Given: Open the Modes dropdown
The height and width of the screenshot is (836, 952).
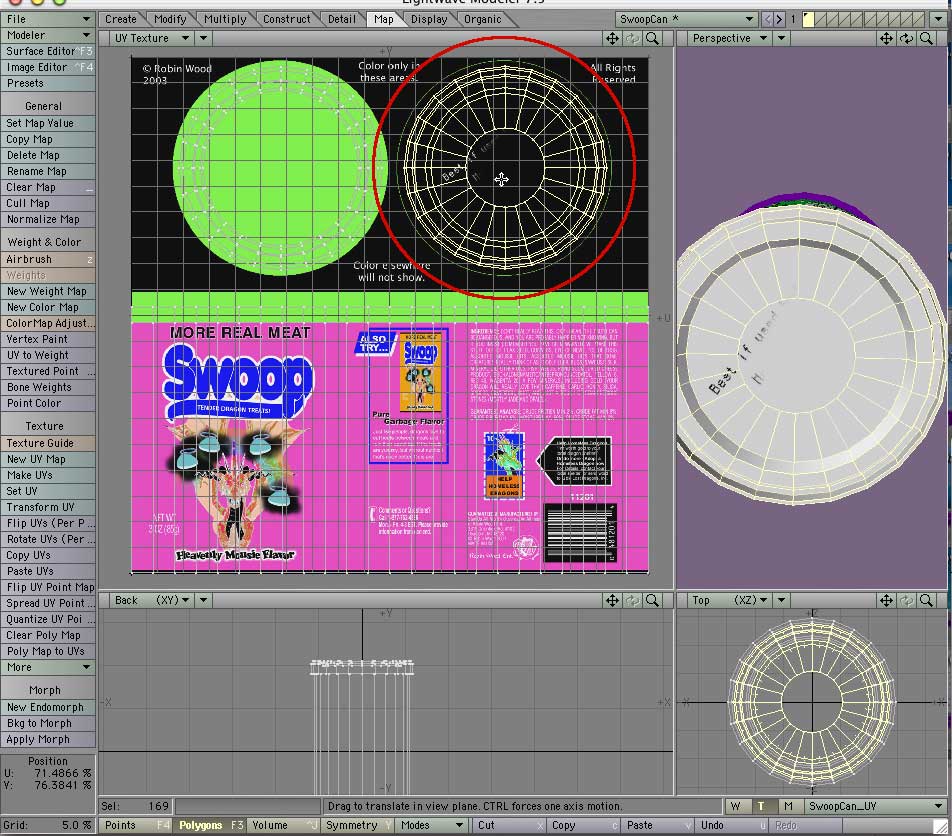Looking at the screenshot, I should click(x=431, y=826).
